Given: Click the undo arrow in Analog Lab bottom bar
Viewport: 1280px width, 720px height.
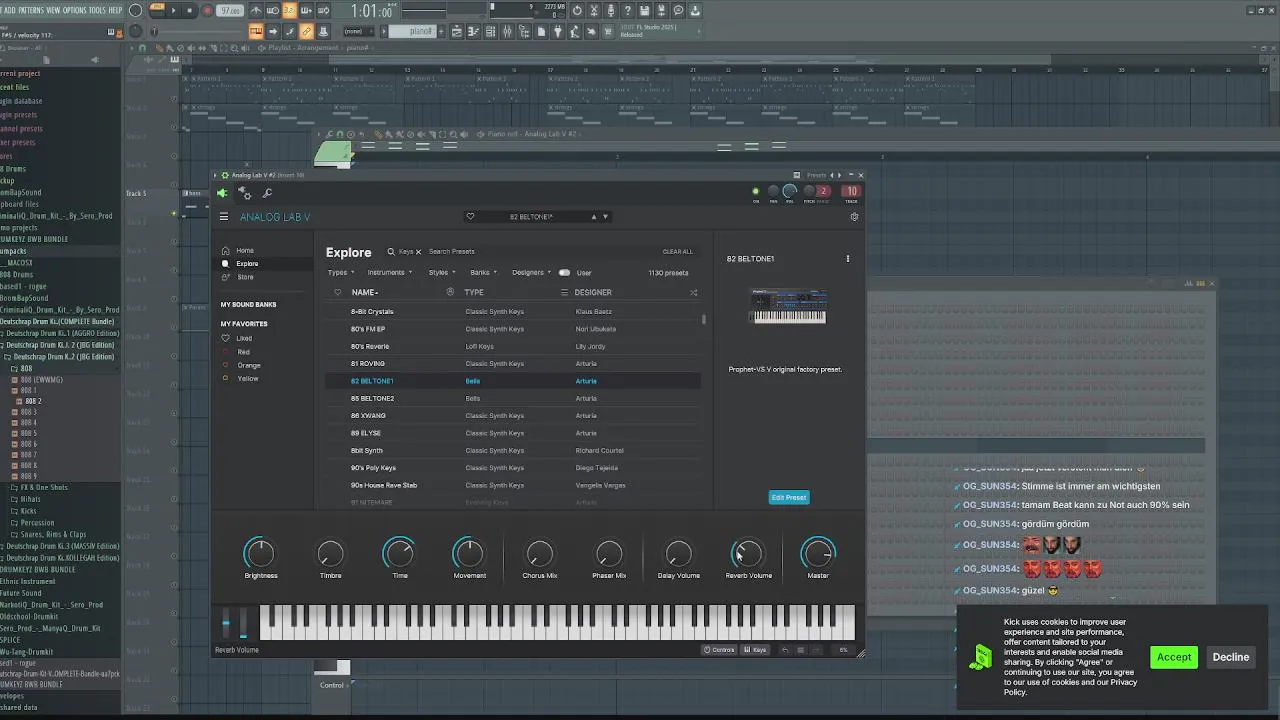Looking at the screenshot, I should (x=785, y=650).
